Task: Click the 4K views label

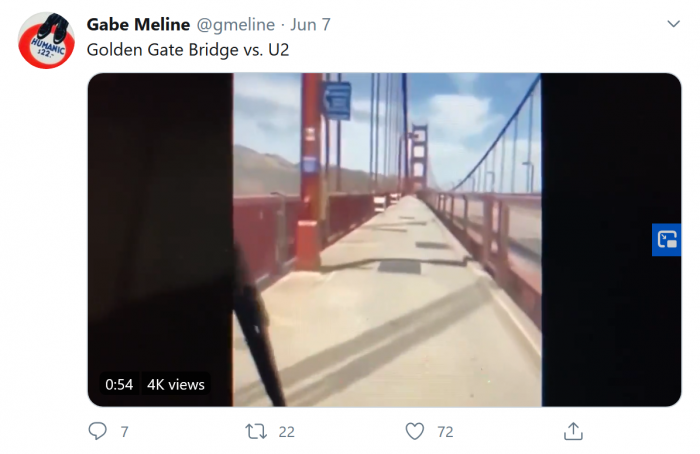Action: click(x=175, y=384)
